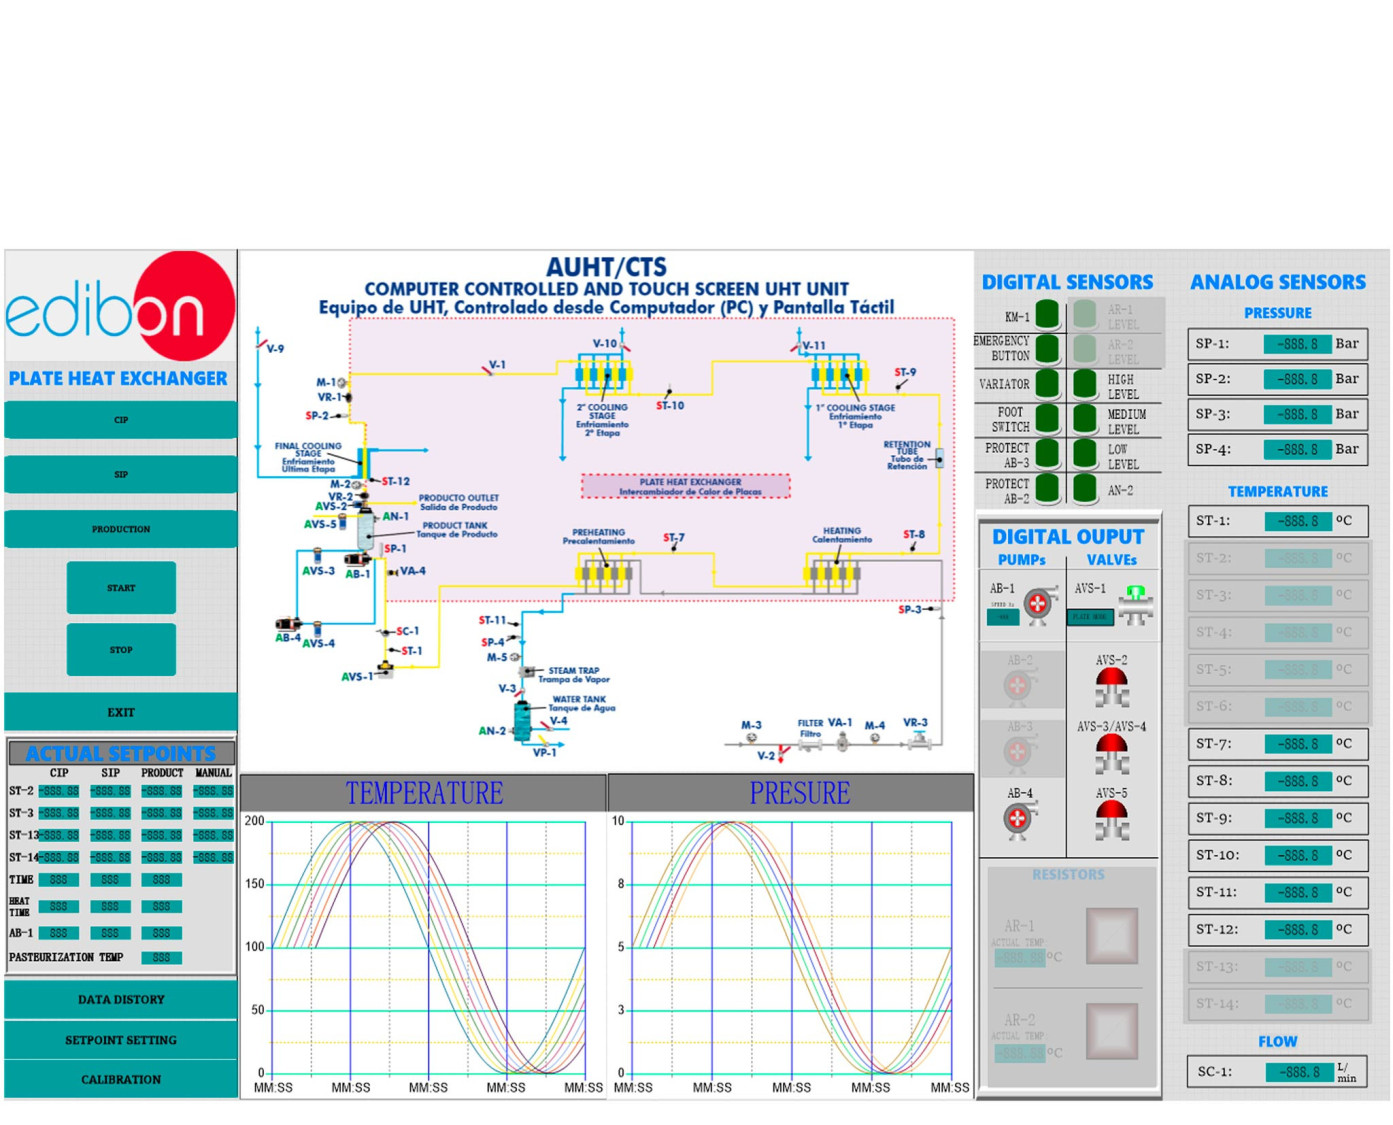Open the Calibration screen
1393x1125 pixels.
click(x=121, y=1080)
